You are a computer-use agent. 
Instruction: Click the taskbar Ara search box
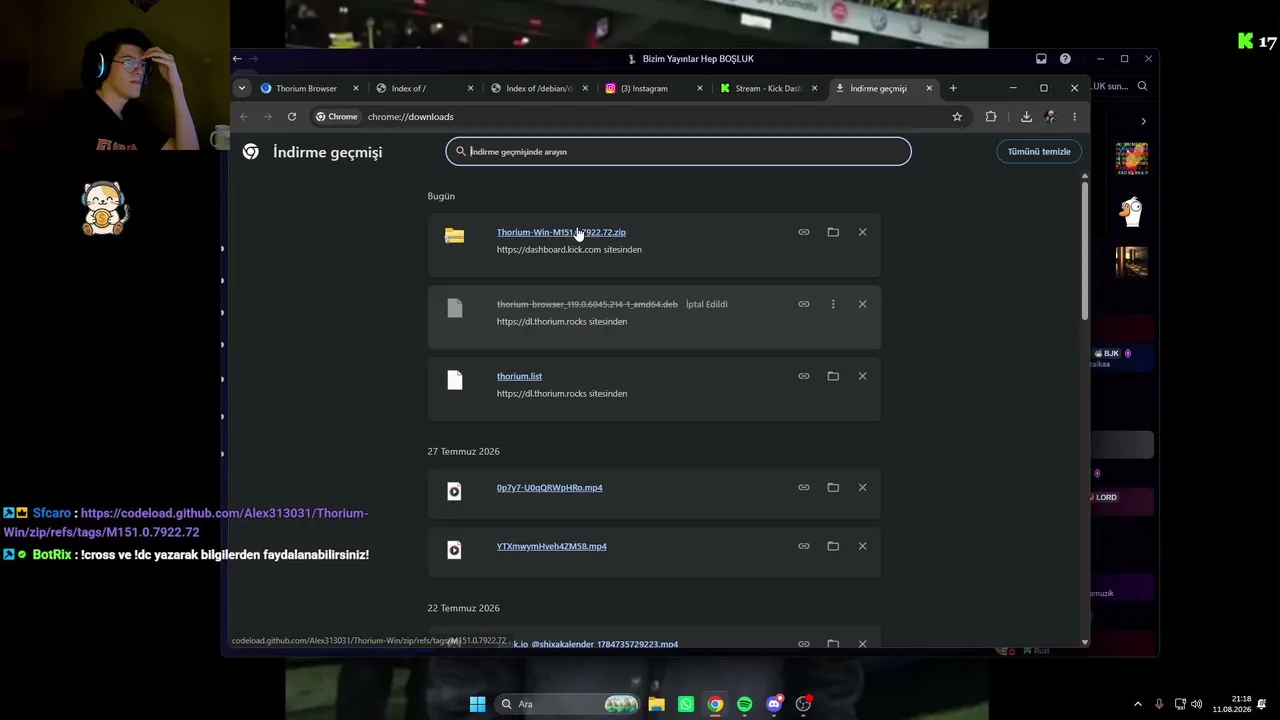click(x=568, y=704)
